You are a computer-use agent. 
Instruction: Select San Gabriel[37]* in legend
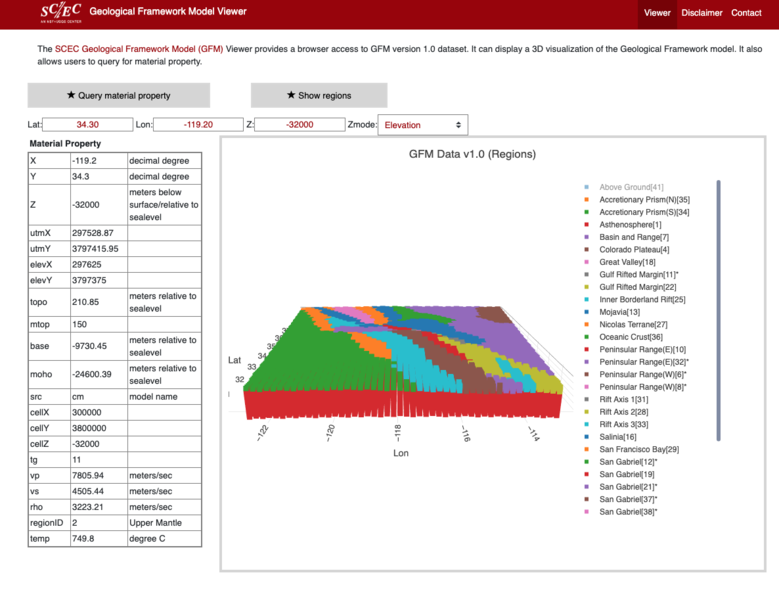point(621,499)
